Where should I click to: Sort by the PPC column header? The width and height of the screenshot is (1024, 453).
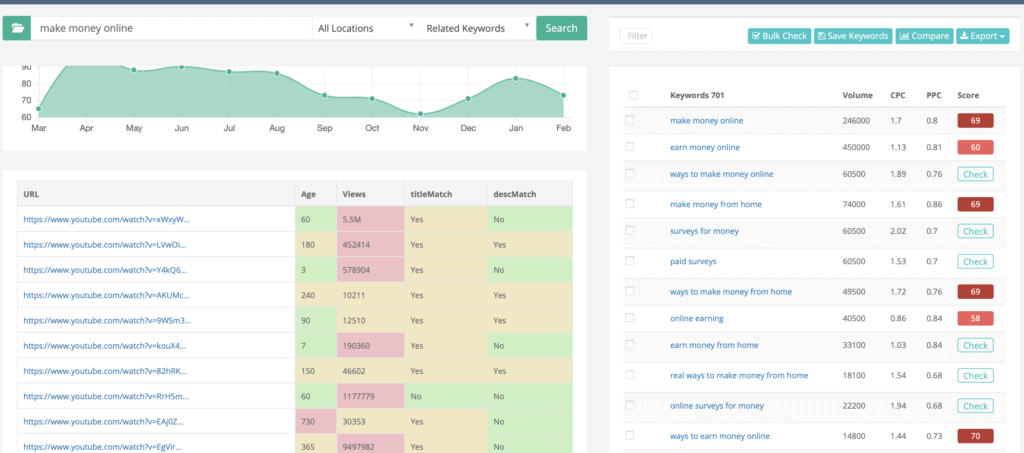point(934,95)
